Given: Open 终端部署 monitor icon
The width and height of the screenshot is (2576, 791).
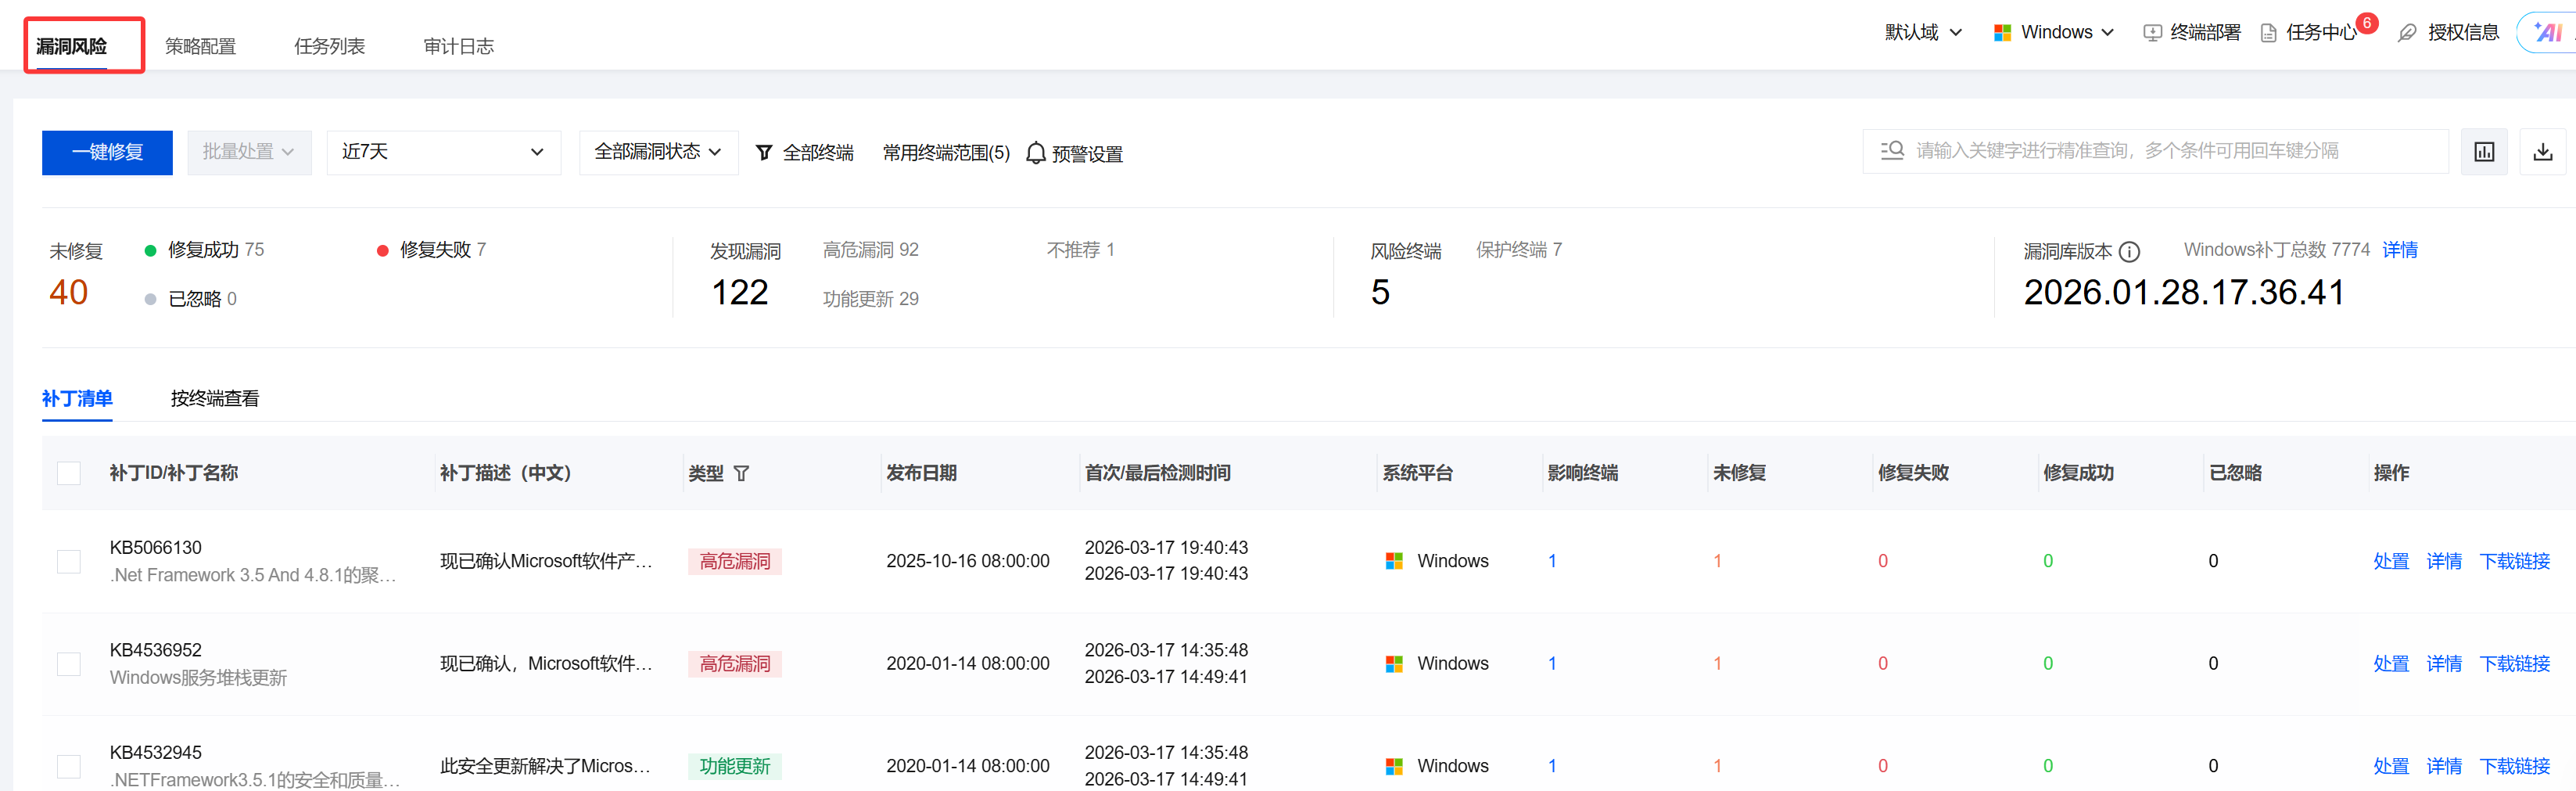Looking at the screenshot, I should (x=2153, y=33).
